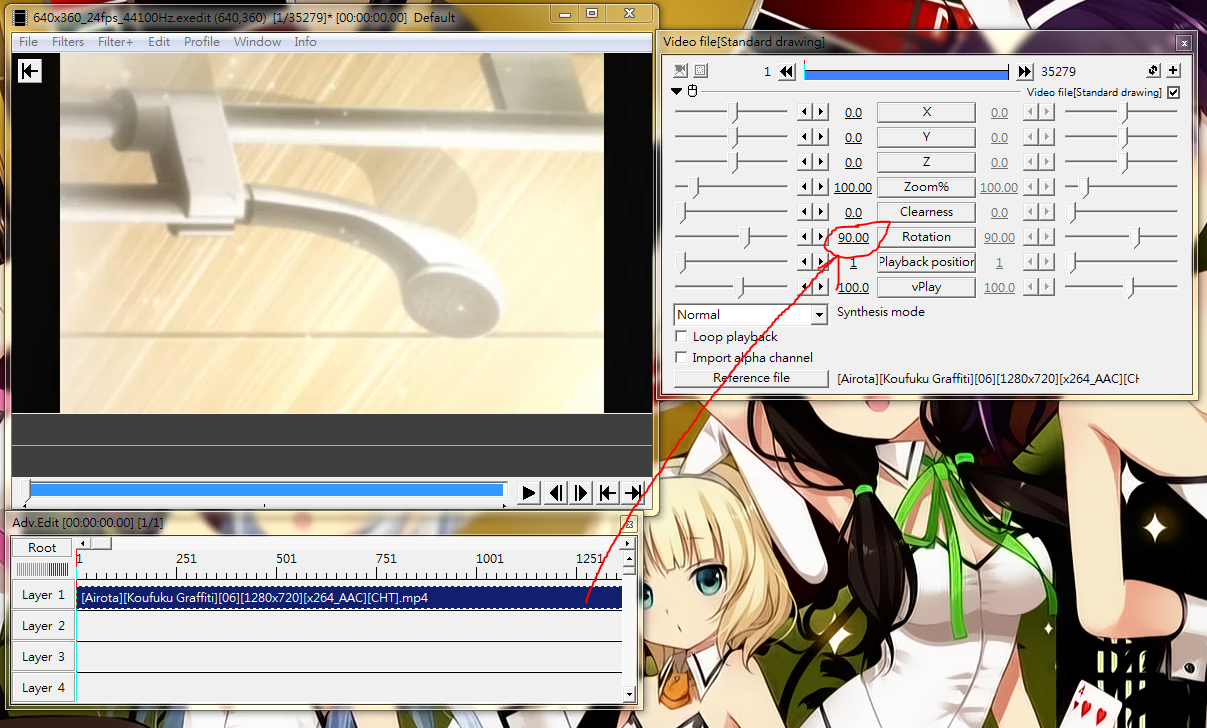Increase Clearness value with right arrow stepper
Viewport: 1207px width, 728px height.
pyautogui.click(x=821, y=212)
